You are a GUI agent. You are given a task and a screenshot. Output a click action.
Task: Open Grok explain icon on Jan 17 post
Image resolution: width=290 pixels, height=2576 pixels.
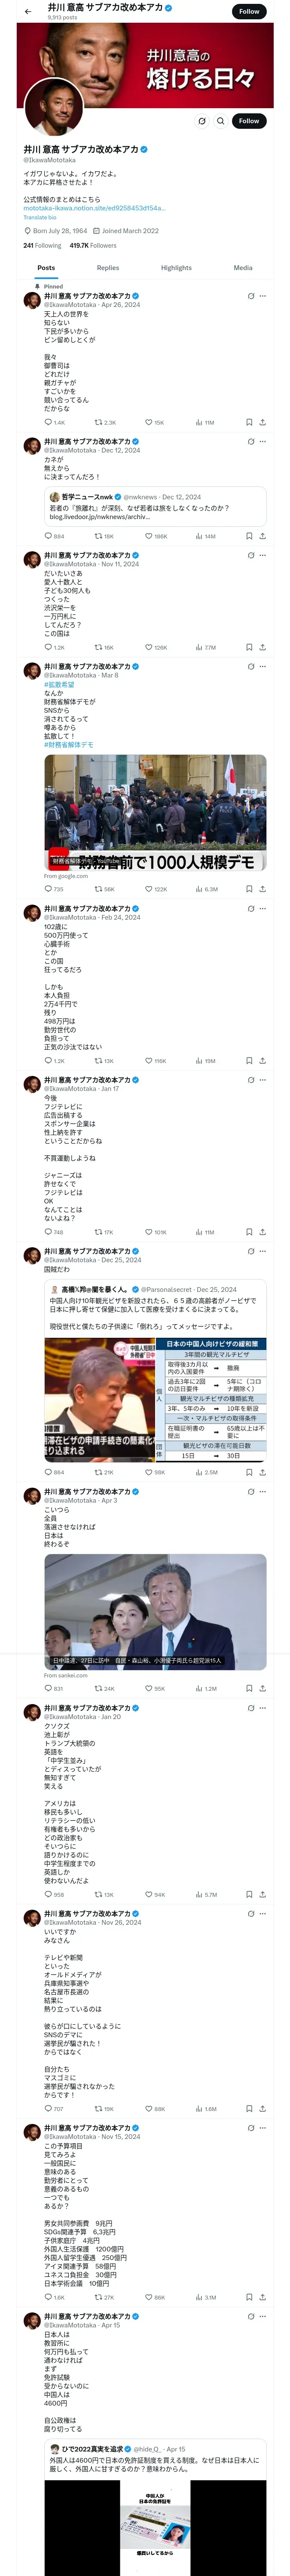[x=250, y=1080]
